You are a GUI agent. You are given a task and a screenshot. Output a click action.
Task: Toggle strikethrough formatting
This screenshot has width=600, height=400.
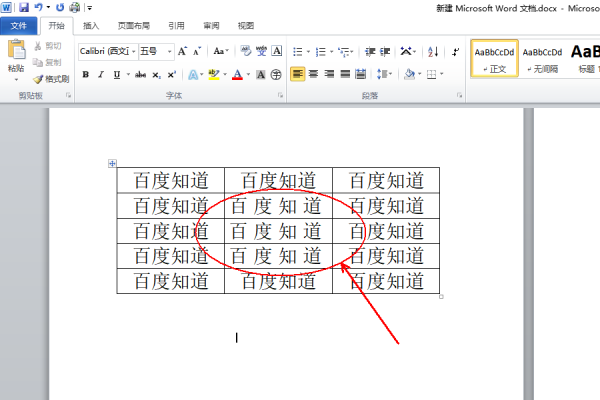pos(140,75)
